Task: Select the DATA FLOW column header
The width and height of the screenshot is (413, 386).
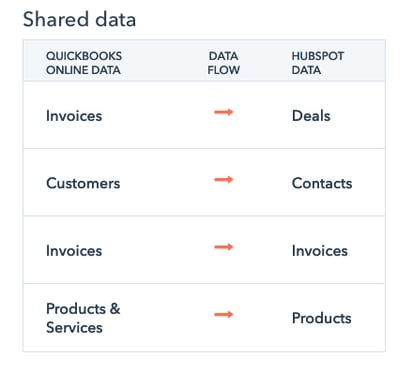Action: pos(224,63)
